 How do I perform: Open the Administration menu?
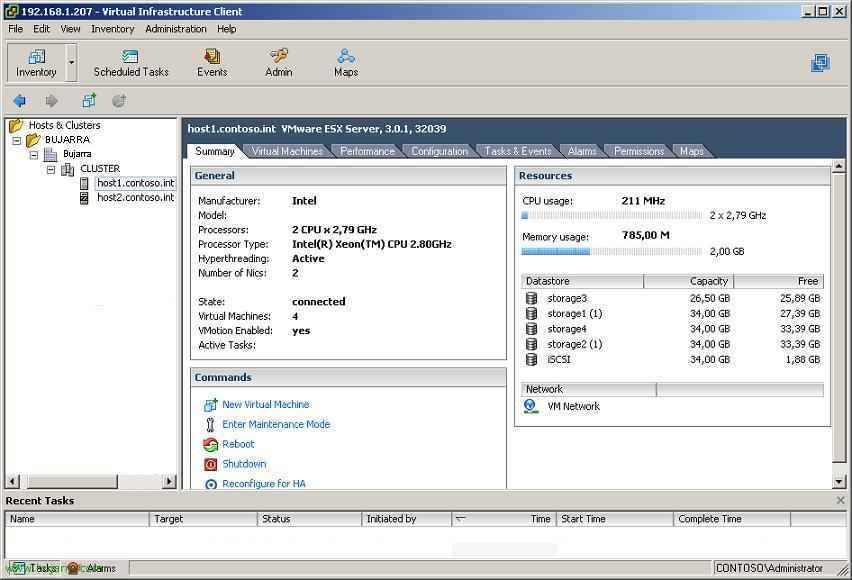176,29
